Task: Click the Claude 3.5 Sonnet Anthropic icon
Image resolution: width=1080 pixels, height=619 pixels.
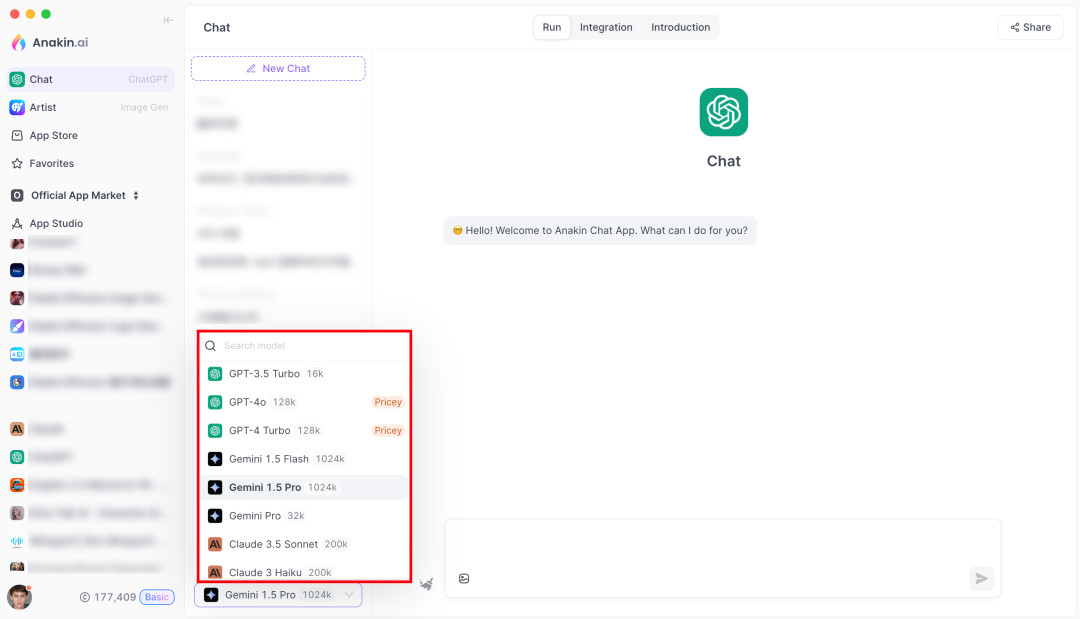Action: tap(215, 544)
